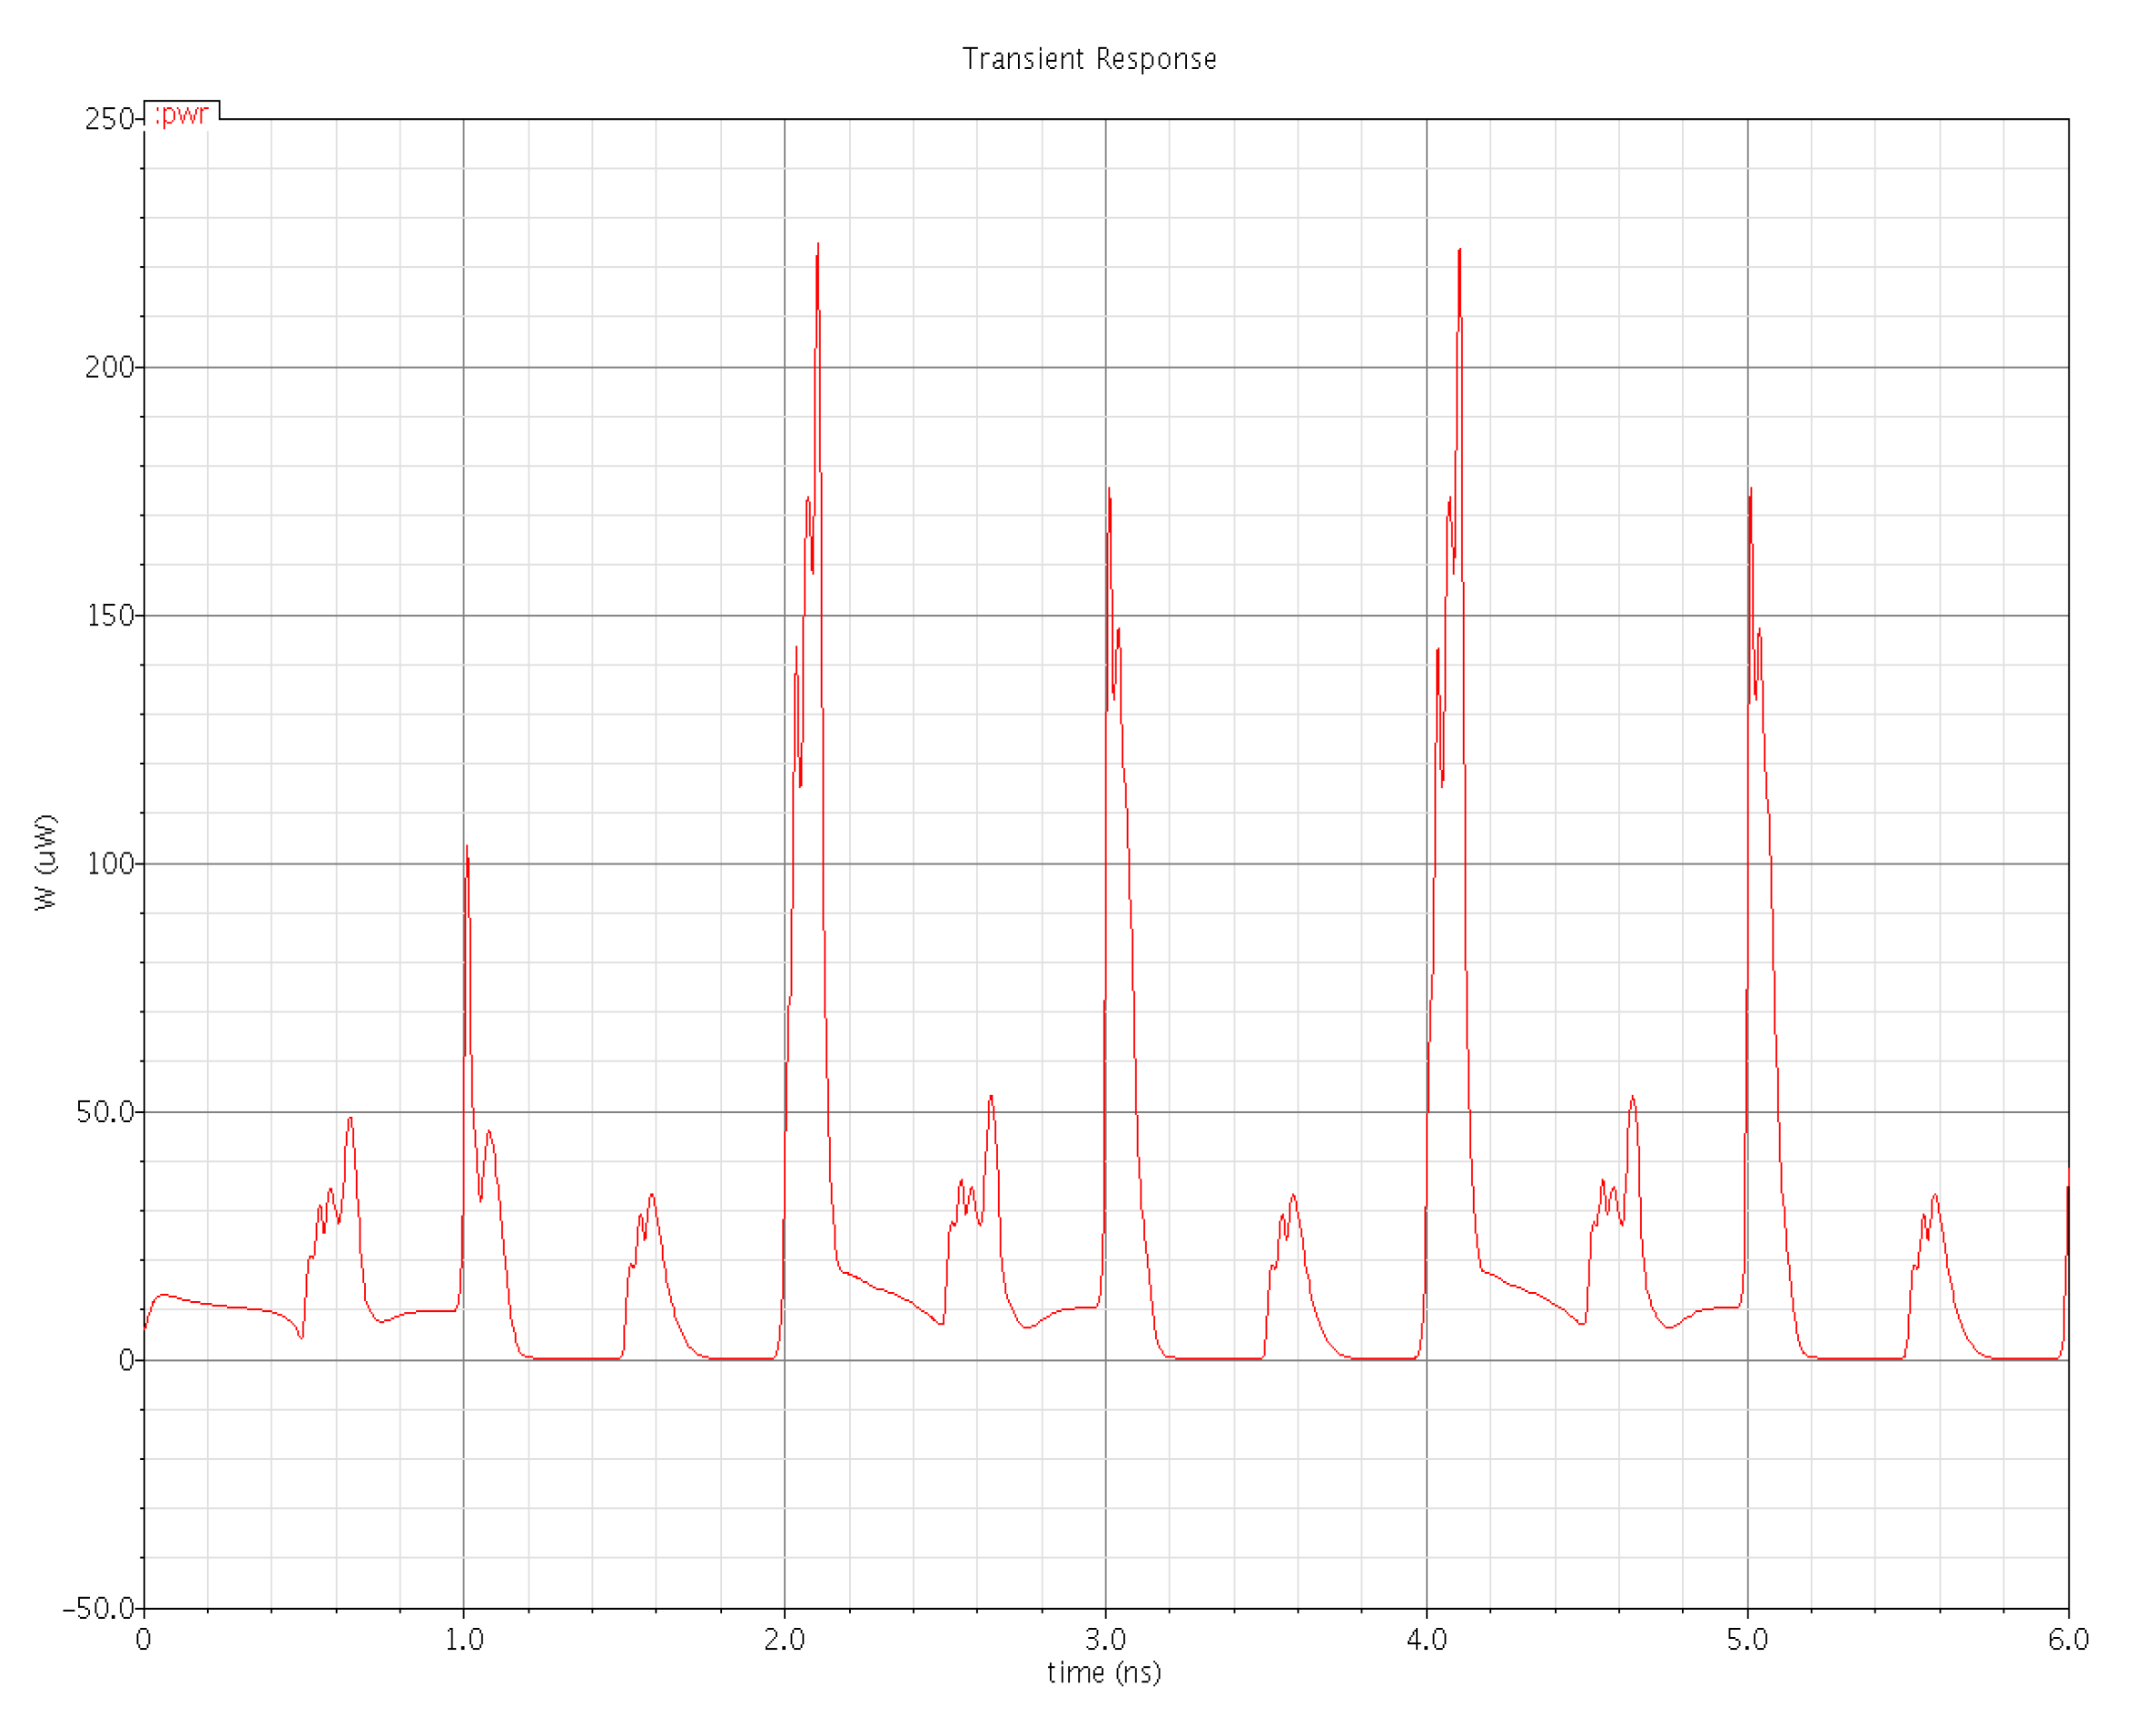Select the Transient Response plot title

[x=1089, y=59]
